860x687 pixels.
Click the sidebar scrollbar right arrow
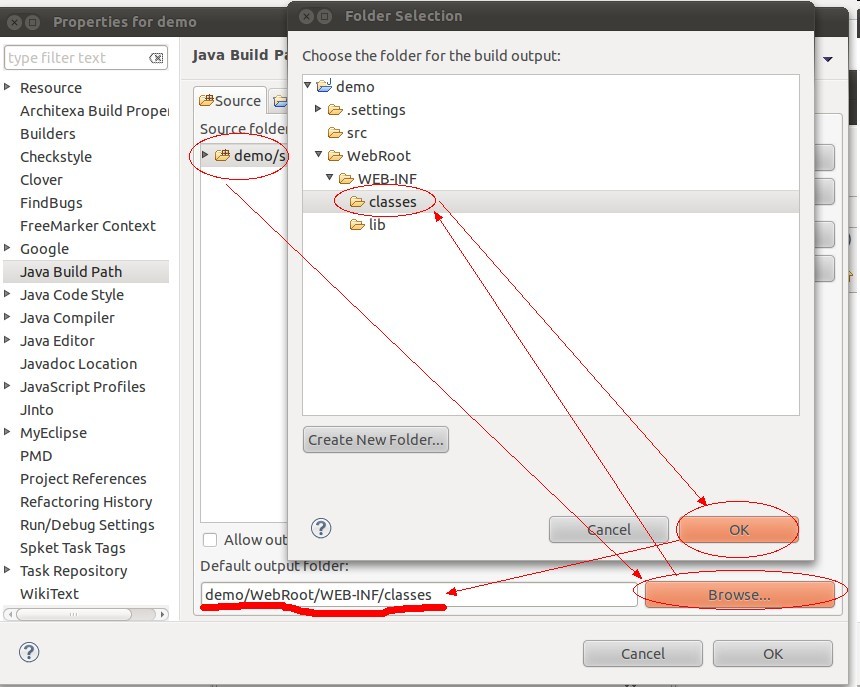click(x=162, y=615)
